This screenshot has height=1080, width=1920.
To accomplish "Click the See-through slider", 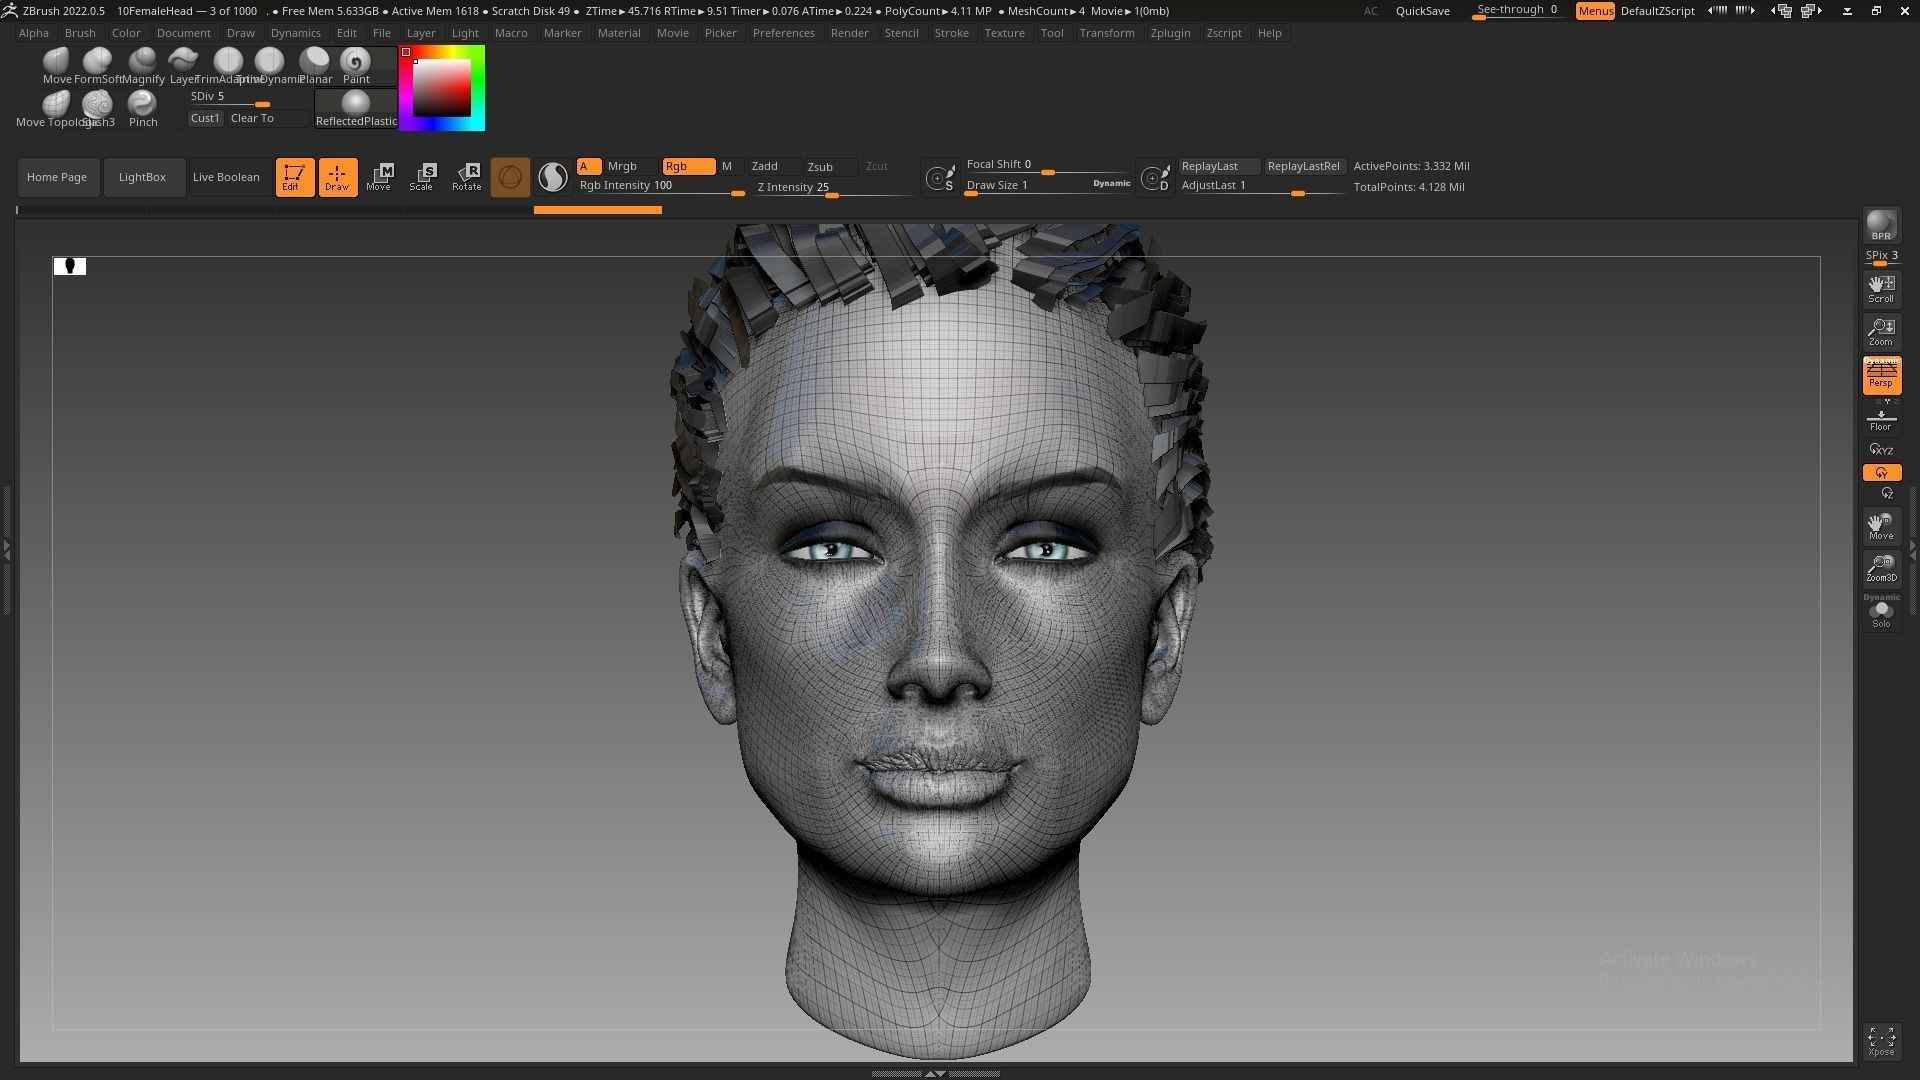I will point(1519,11).
